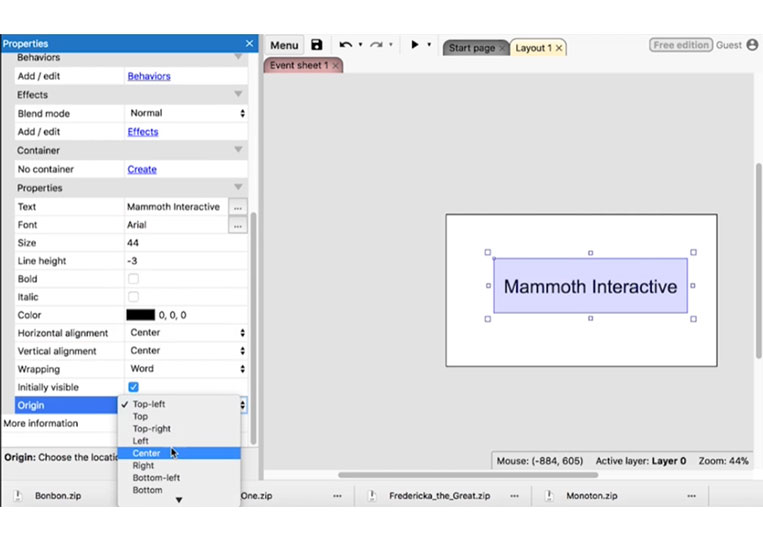The height and width of the screenshot is (541, 763).
Task: Open options for Fredericka_the_Great.zip download
Action: tap(514, 496)
